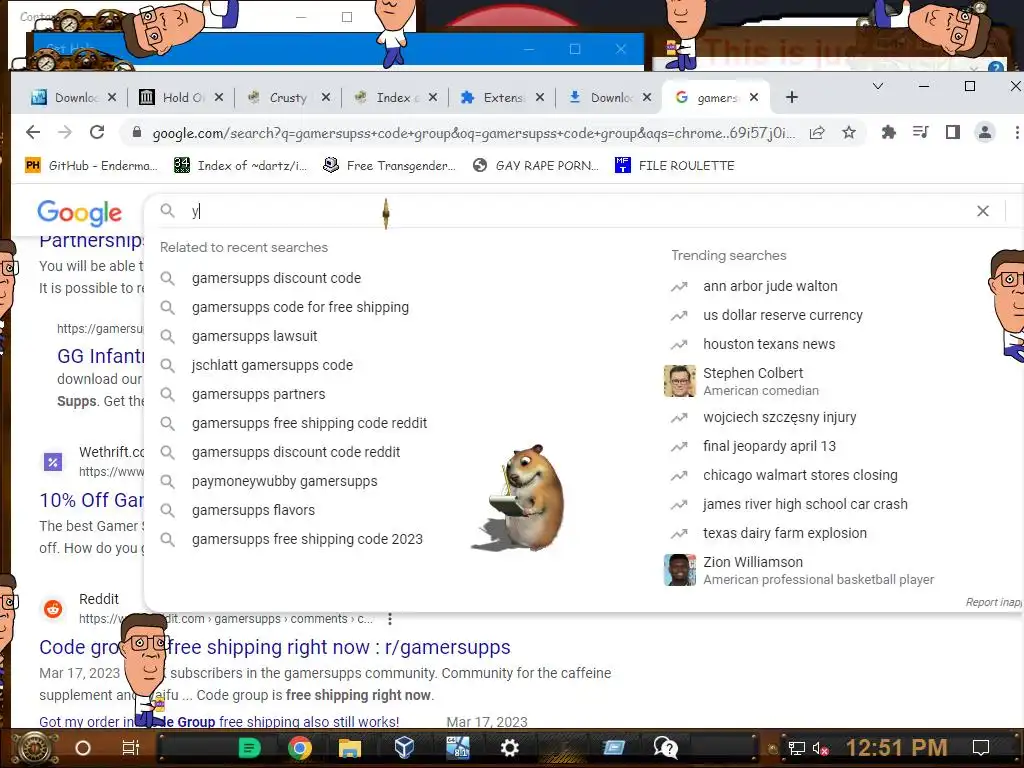Select suggestion gamersupps discount code

point(276,278)
